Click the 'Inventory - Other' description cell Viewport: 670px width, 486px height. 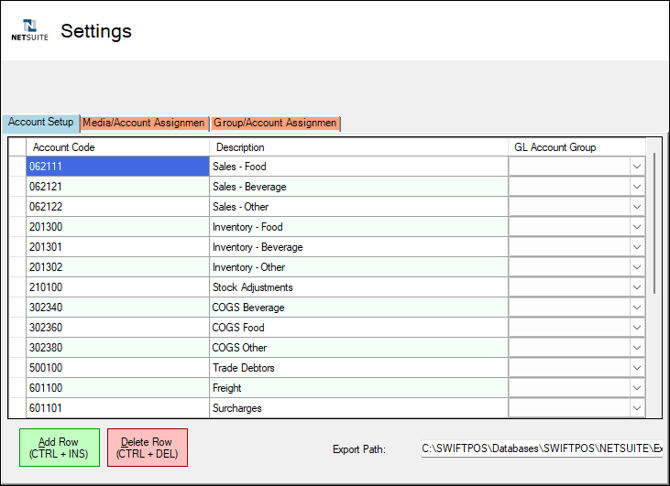click(359, 267)
